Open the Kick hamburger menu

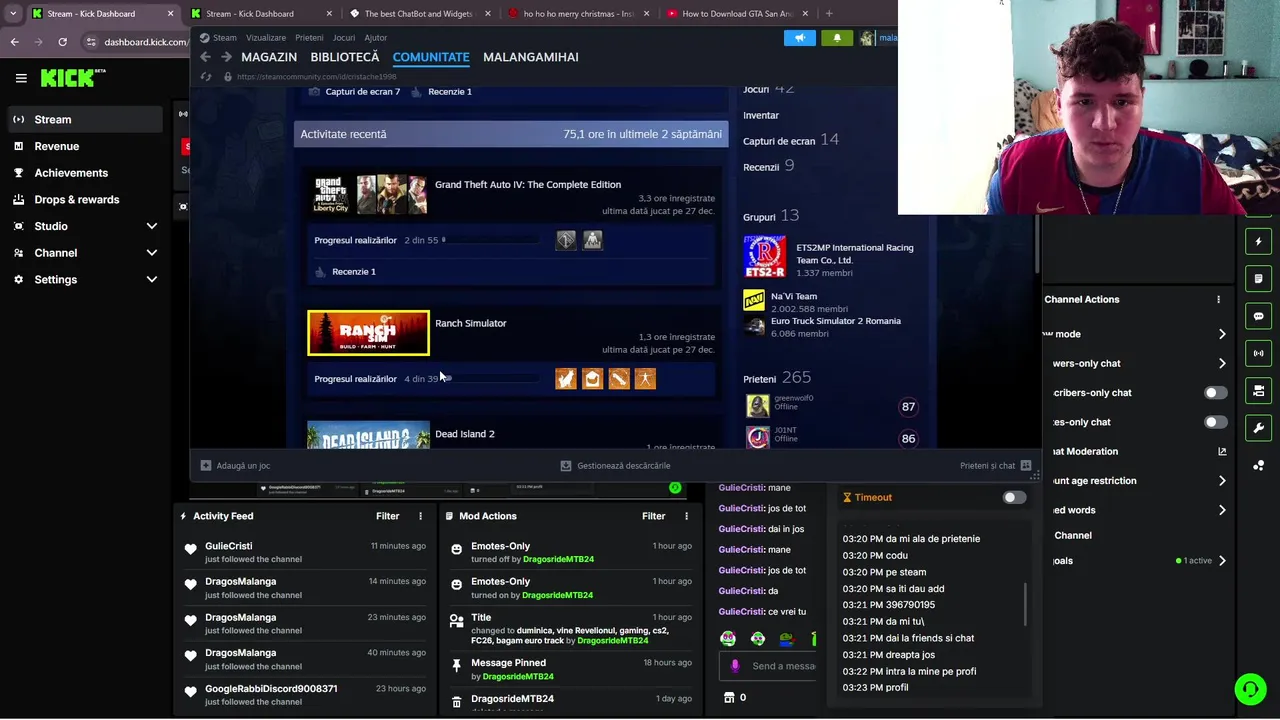(21, 78)
